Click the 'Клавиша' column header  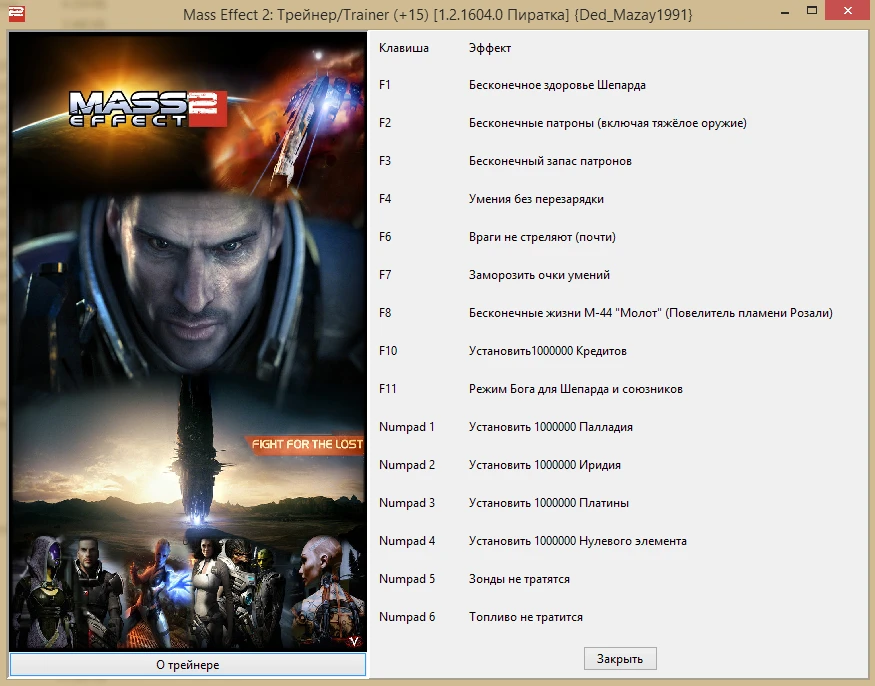pyautogui.click(x=403, y=47)
